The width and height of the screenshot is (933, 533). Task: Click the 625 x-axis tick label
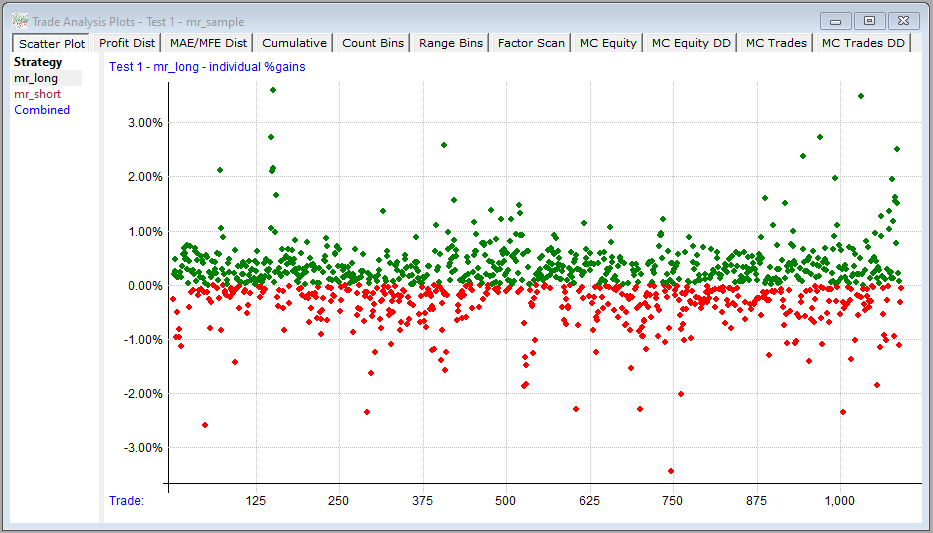point(590,500)
